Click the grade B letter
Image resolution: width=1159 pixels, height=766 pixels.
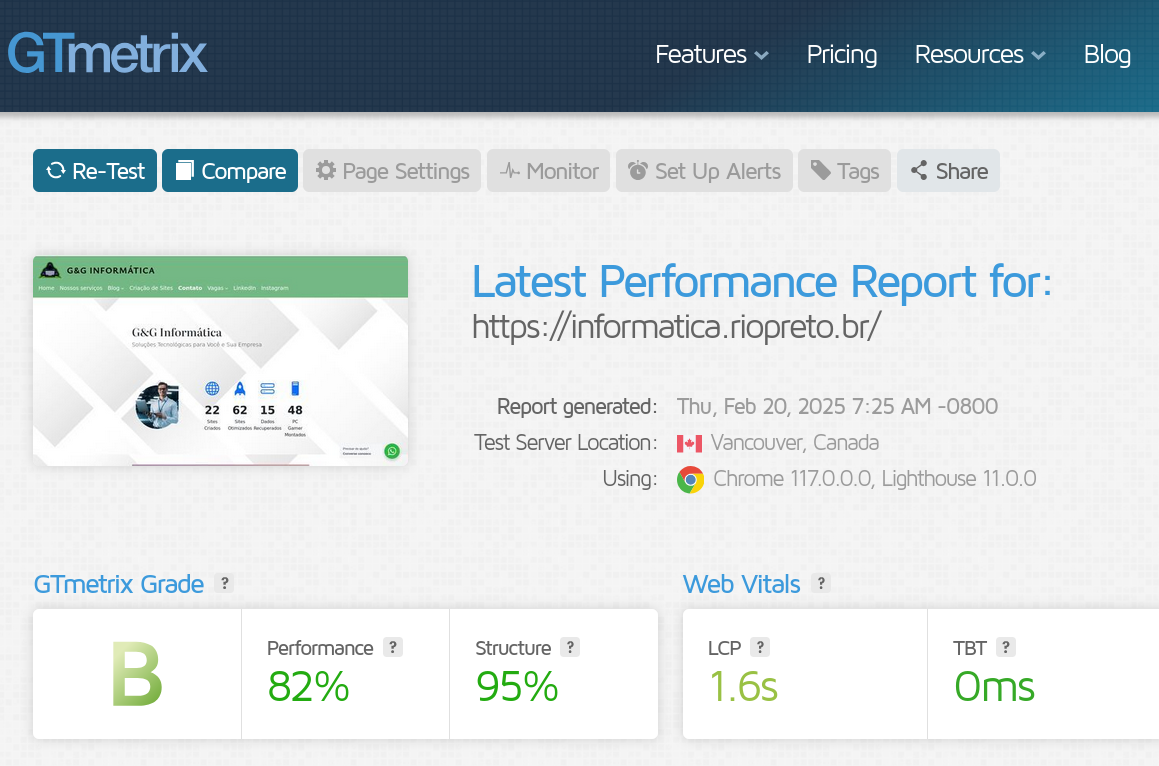tap(137, 674)
